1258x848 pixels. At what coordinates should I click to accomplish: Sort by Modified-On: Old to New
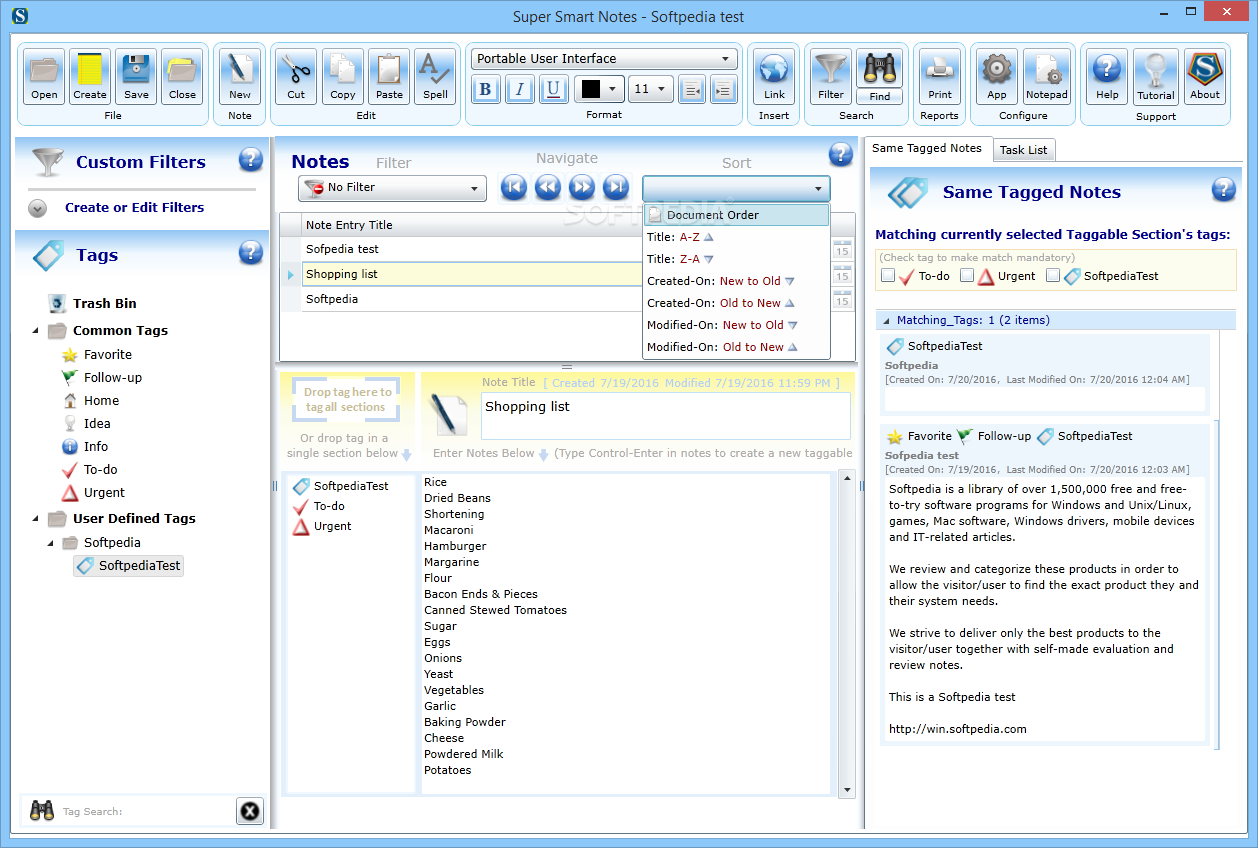736,347
